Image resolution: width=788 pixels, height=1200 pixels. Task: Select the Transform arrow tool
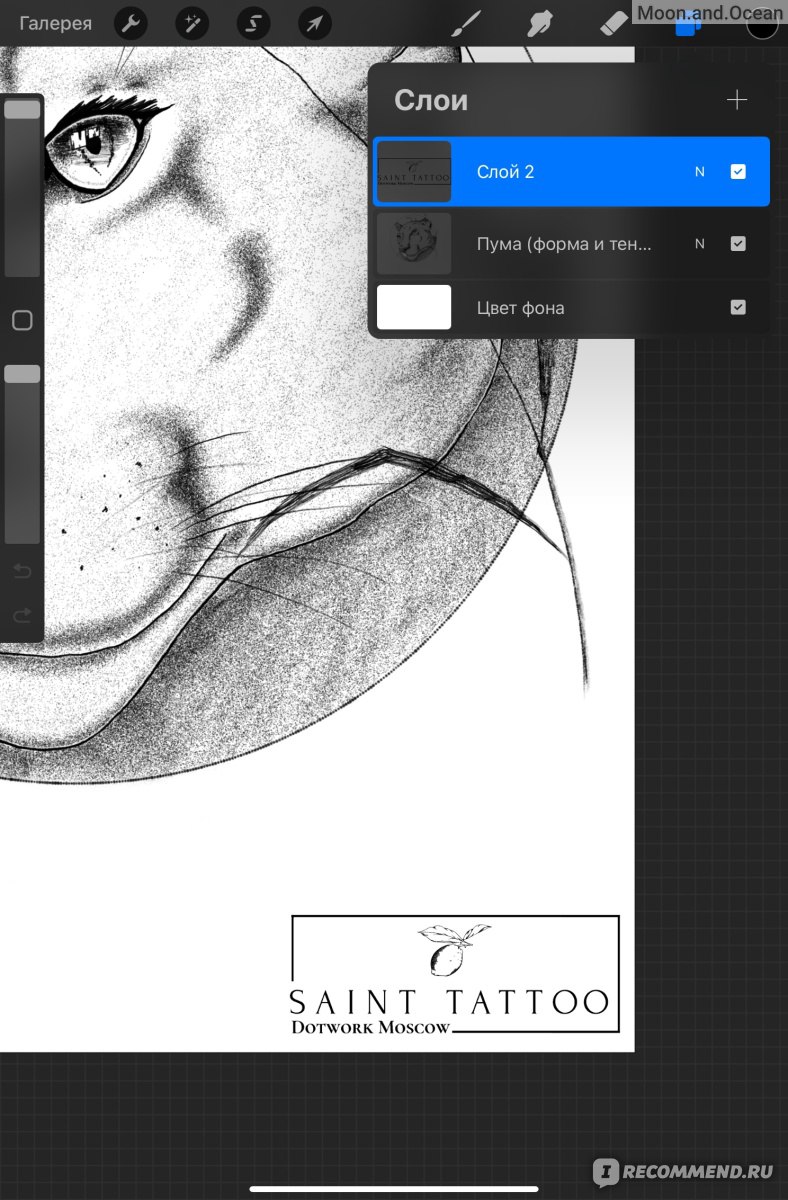[314, 23]
